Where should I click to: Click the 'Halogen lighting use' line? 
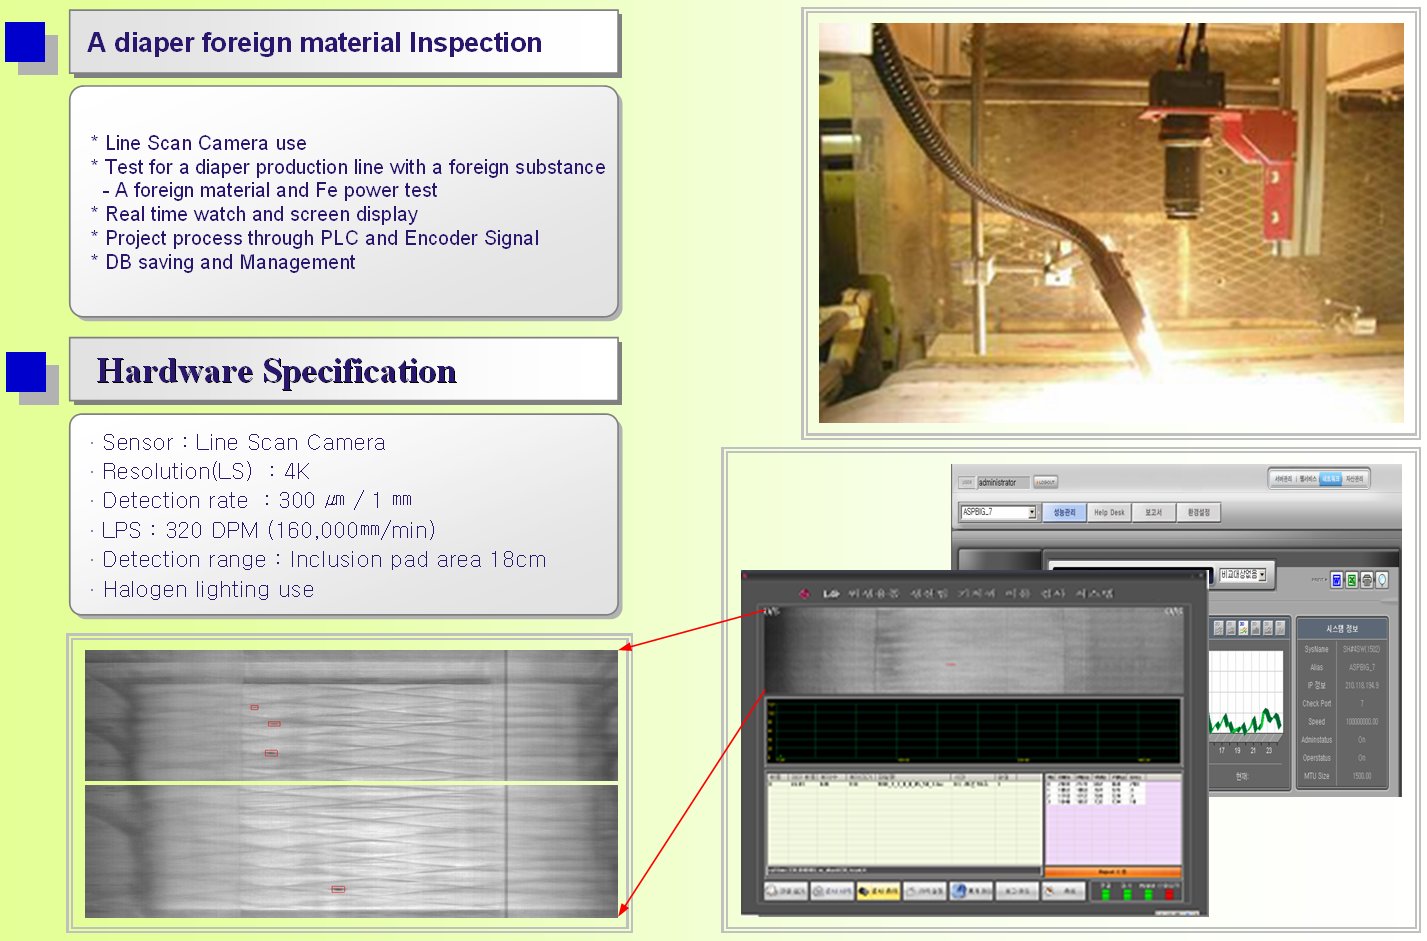(x=202, y=590)
